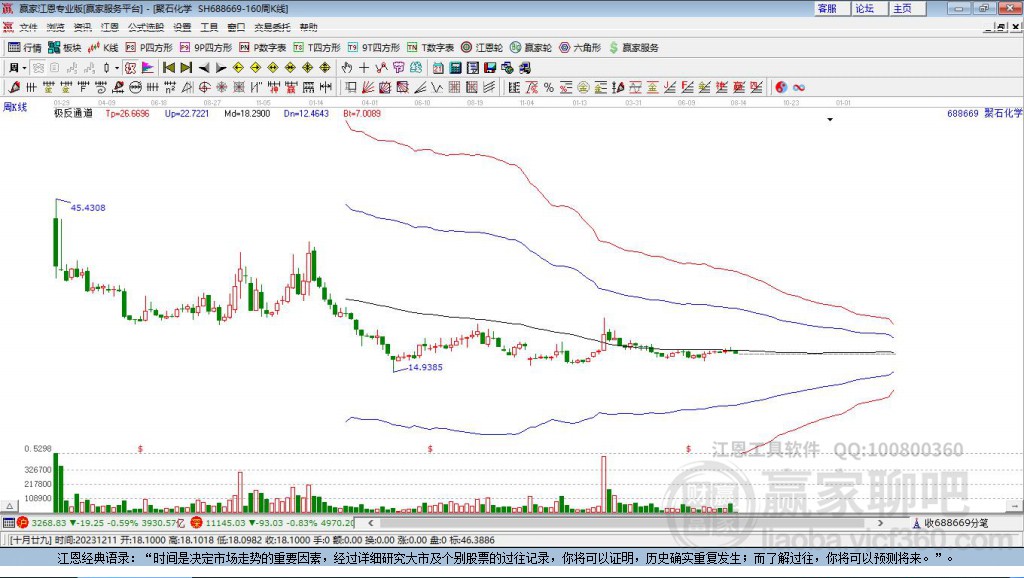Open the 江恩 menu

(110, 27)
